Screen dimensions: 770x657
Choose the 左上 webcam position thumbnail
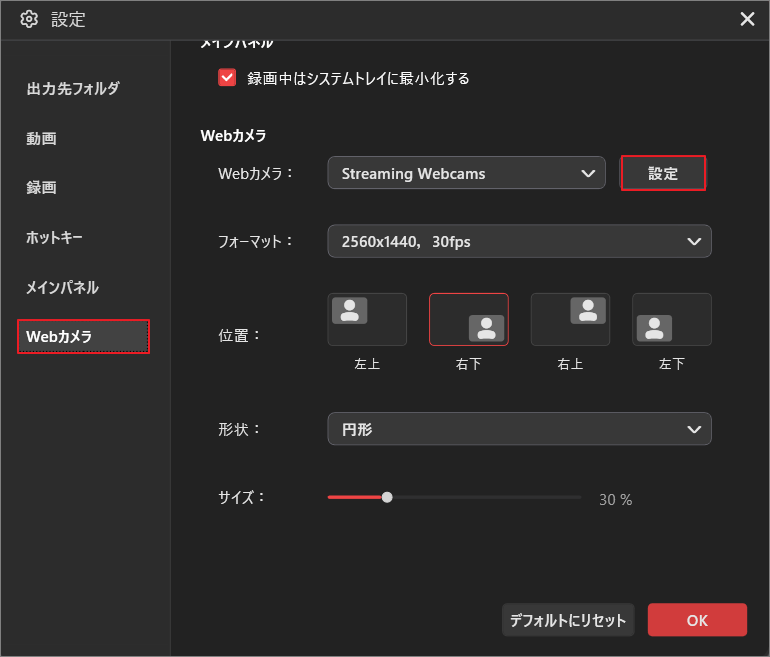pyautogui.click(x=367, y=320)
